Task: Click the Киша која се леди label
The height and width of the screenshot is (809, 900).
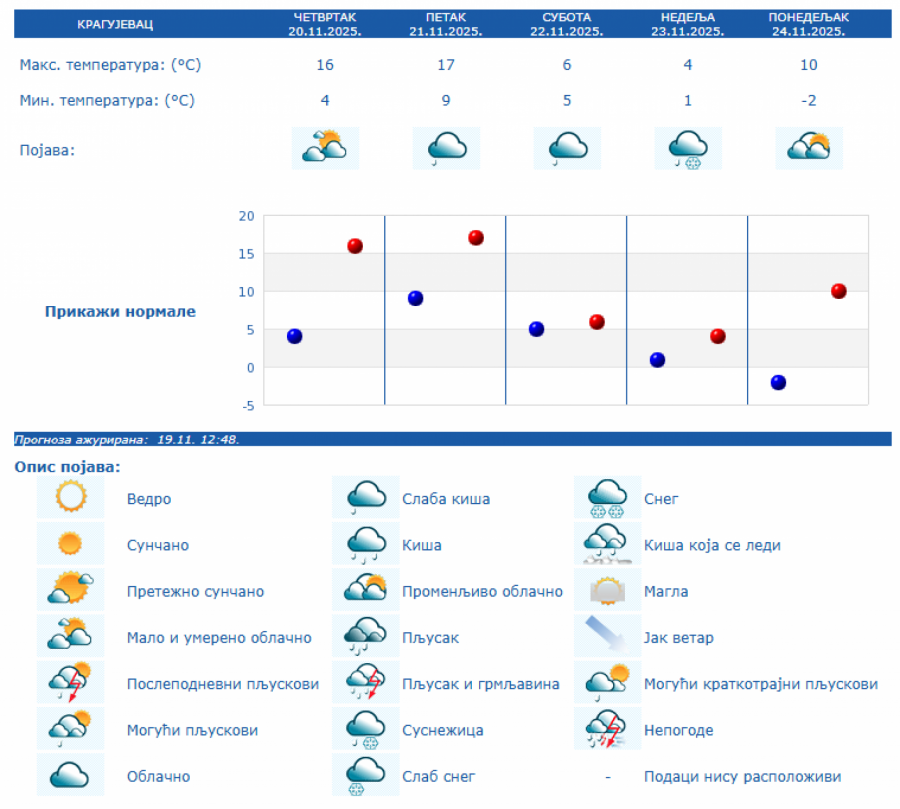Action: pos(712,545)
